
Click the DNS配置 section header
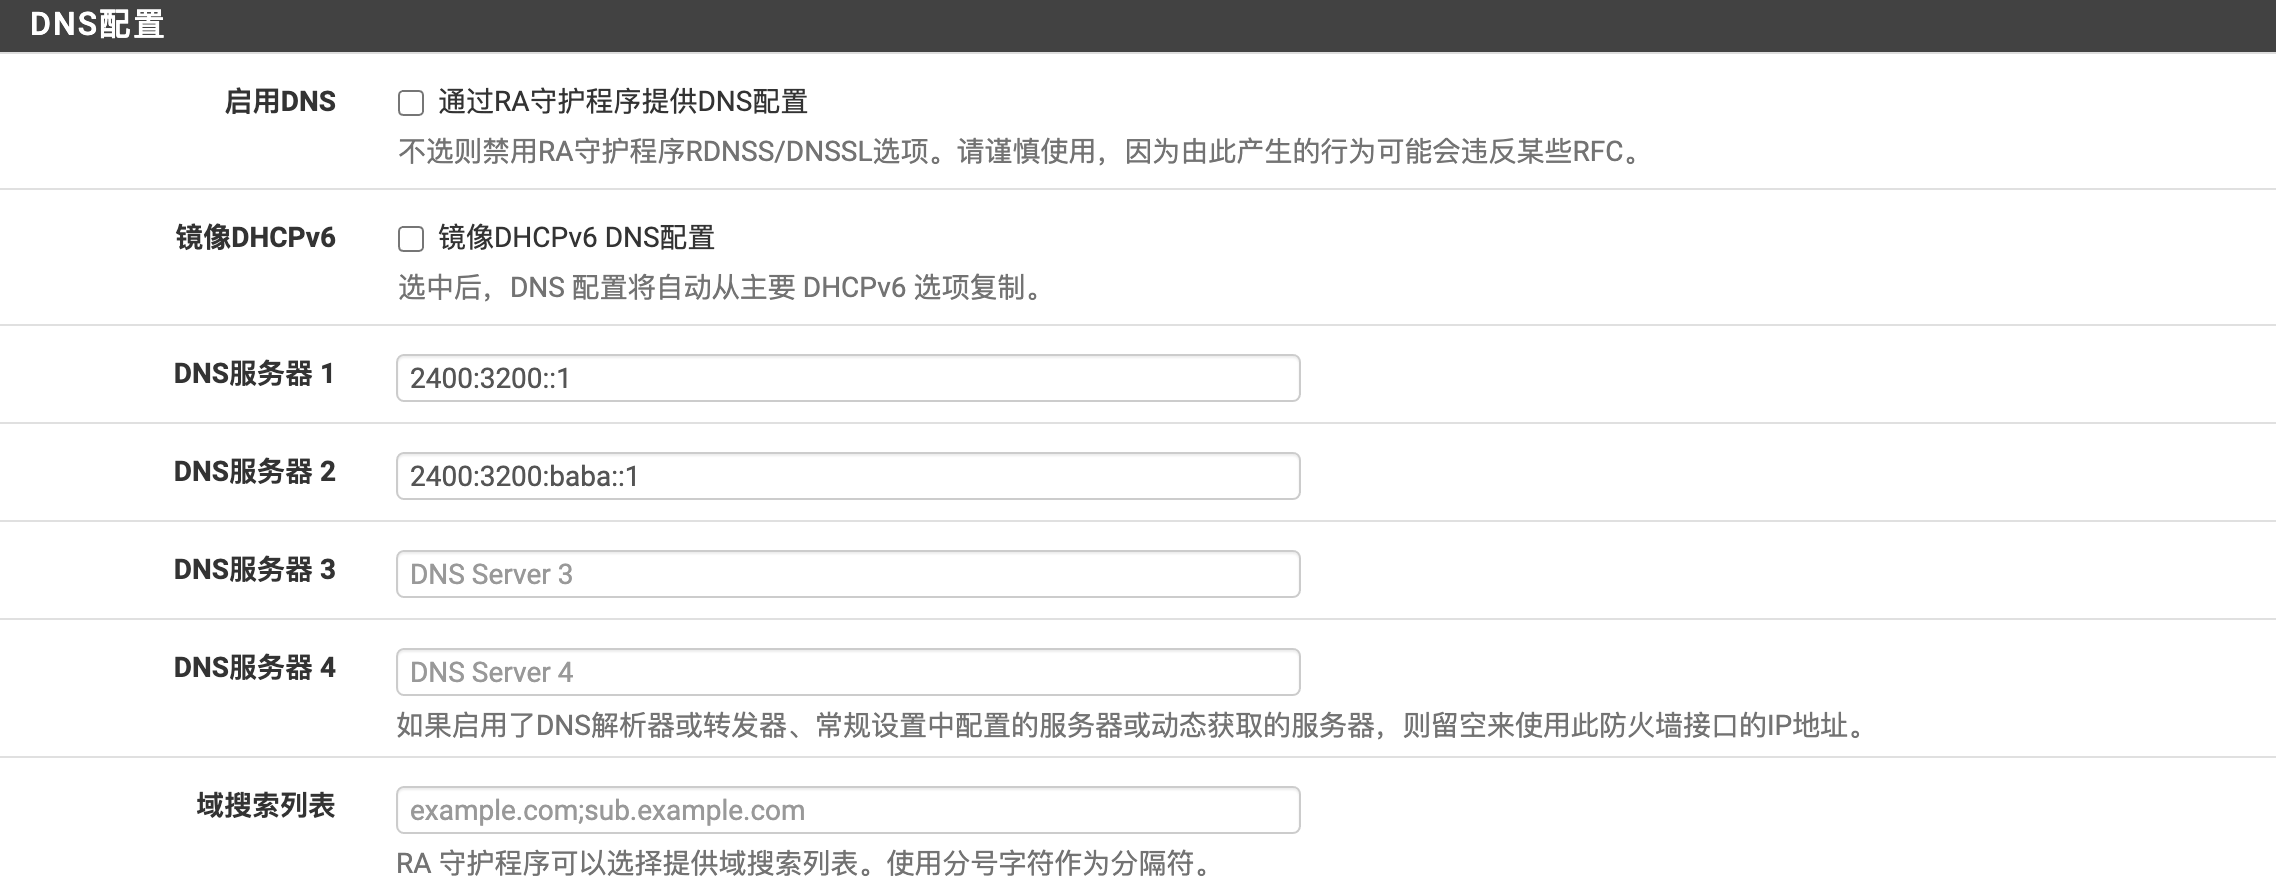click(x=97, y=25)
